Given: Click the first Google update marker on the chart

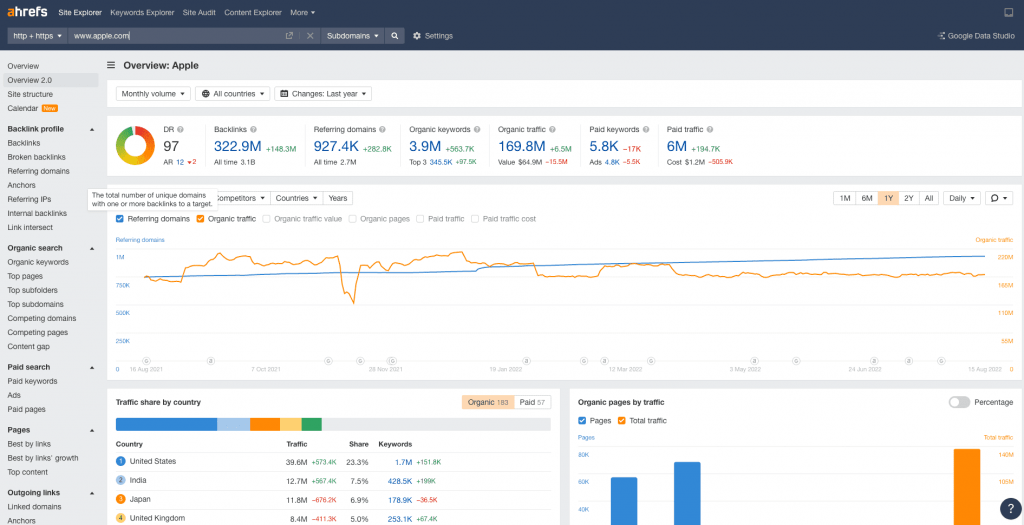Looking at the screenshot, I should (x=146, y=360).
